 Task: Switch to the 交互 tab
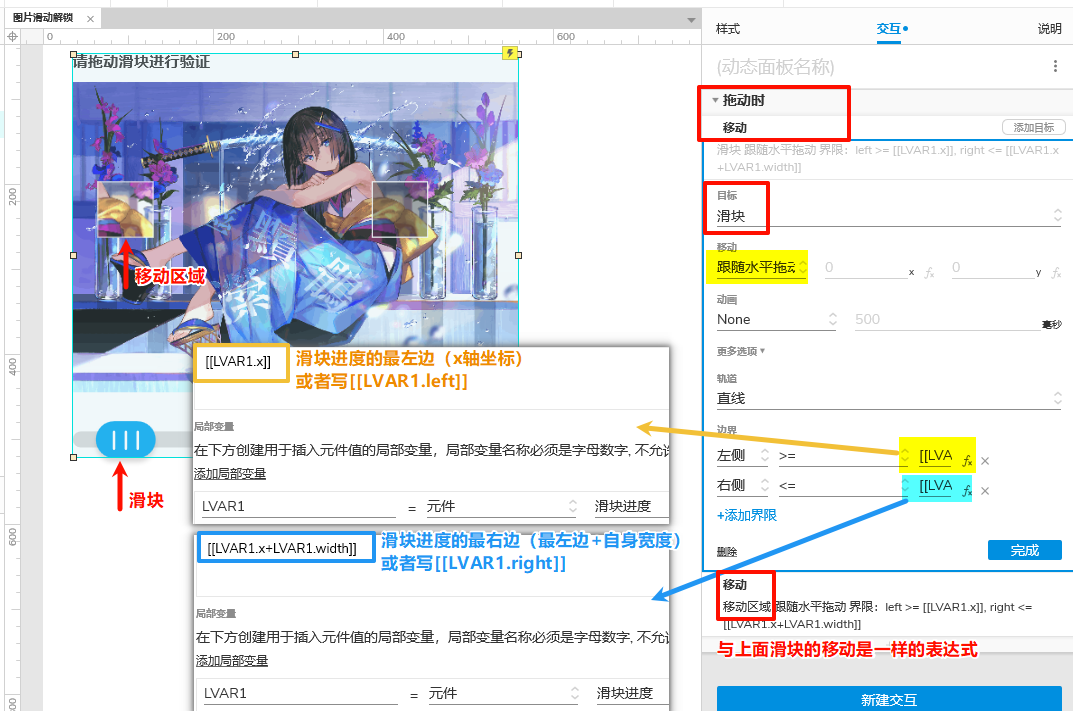[x=889, y=29]
